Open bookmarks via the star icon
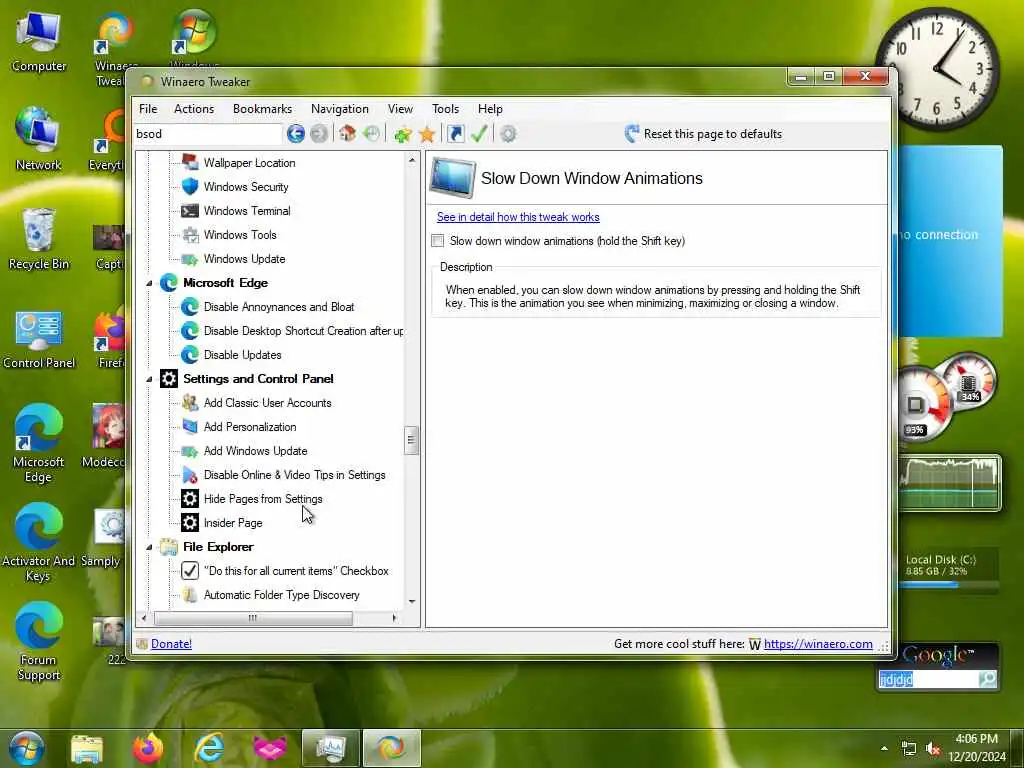Viewport: 1024px width, 768px height. coord(427,134)
